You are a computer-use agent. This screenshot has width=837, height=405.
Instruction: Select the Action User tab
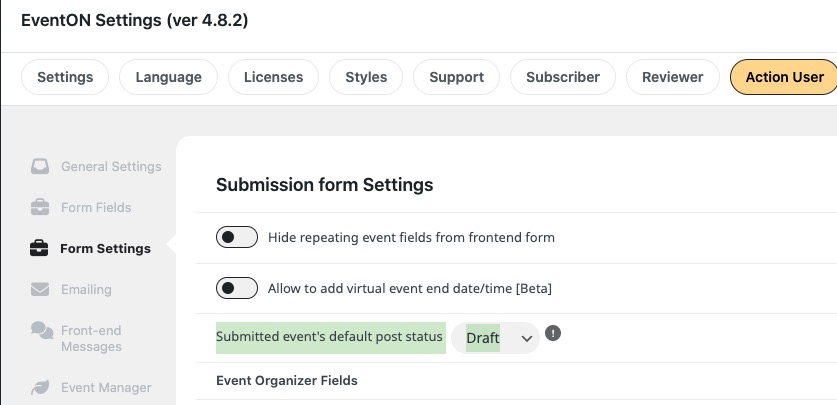click(784, 77)
